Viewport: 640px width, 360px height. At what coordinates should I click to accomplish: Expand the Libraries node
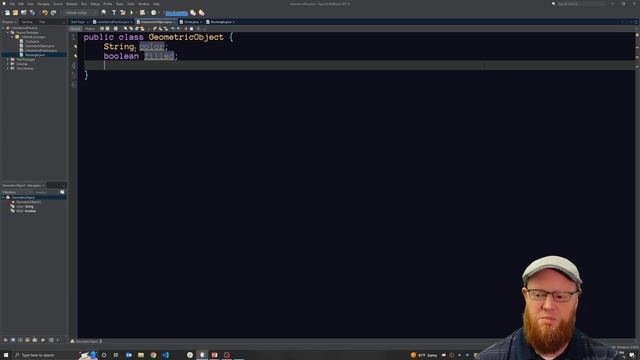click(x=8, y=64)
